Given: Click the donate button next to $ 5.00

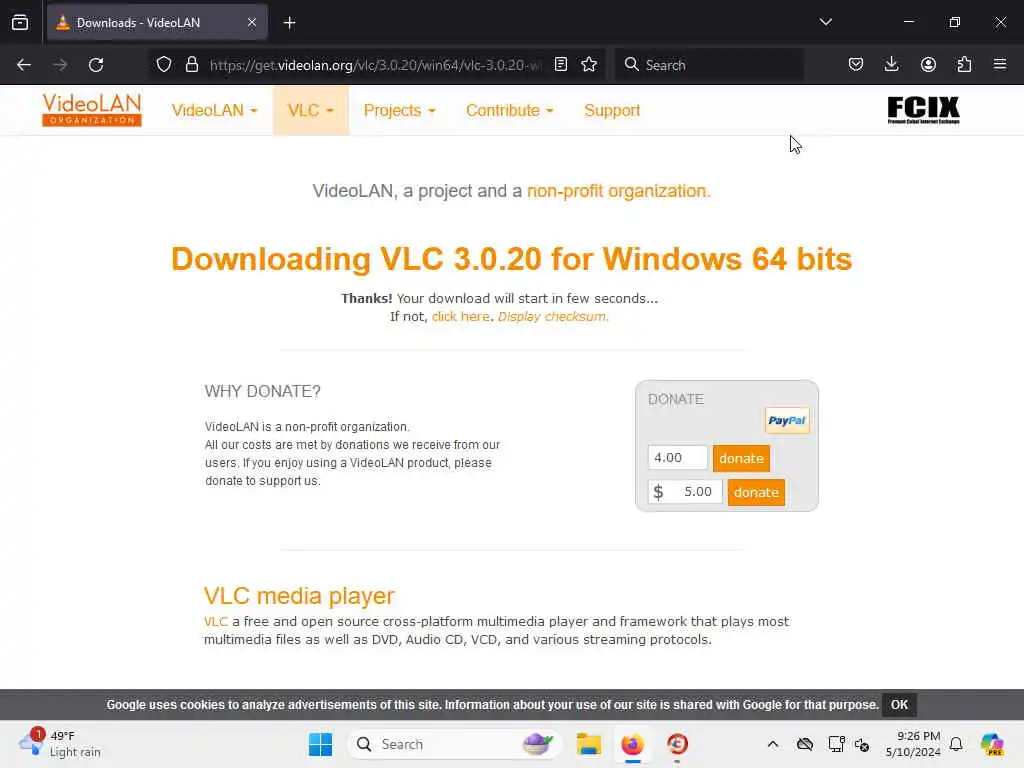Looking at the screenshot, I should pyautogui.click(x=756, y=492).
